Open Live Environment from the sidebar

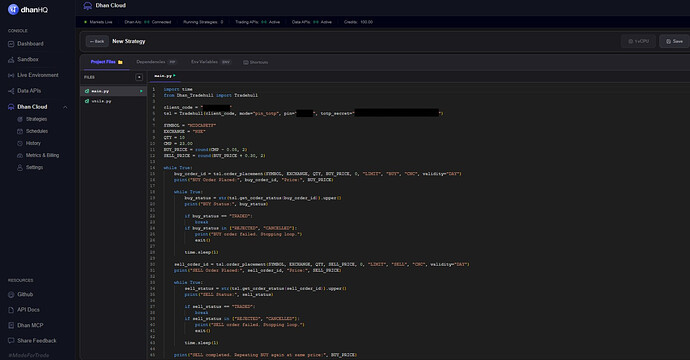click(11, 75)
